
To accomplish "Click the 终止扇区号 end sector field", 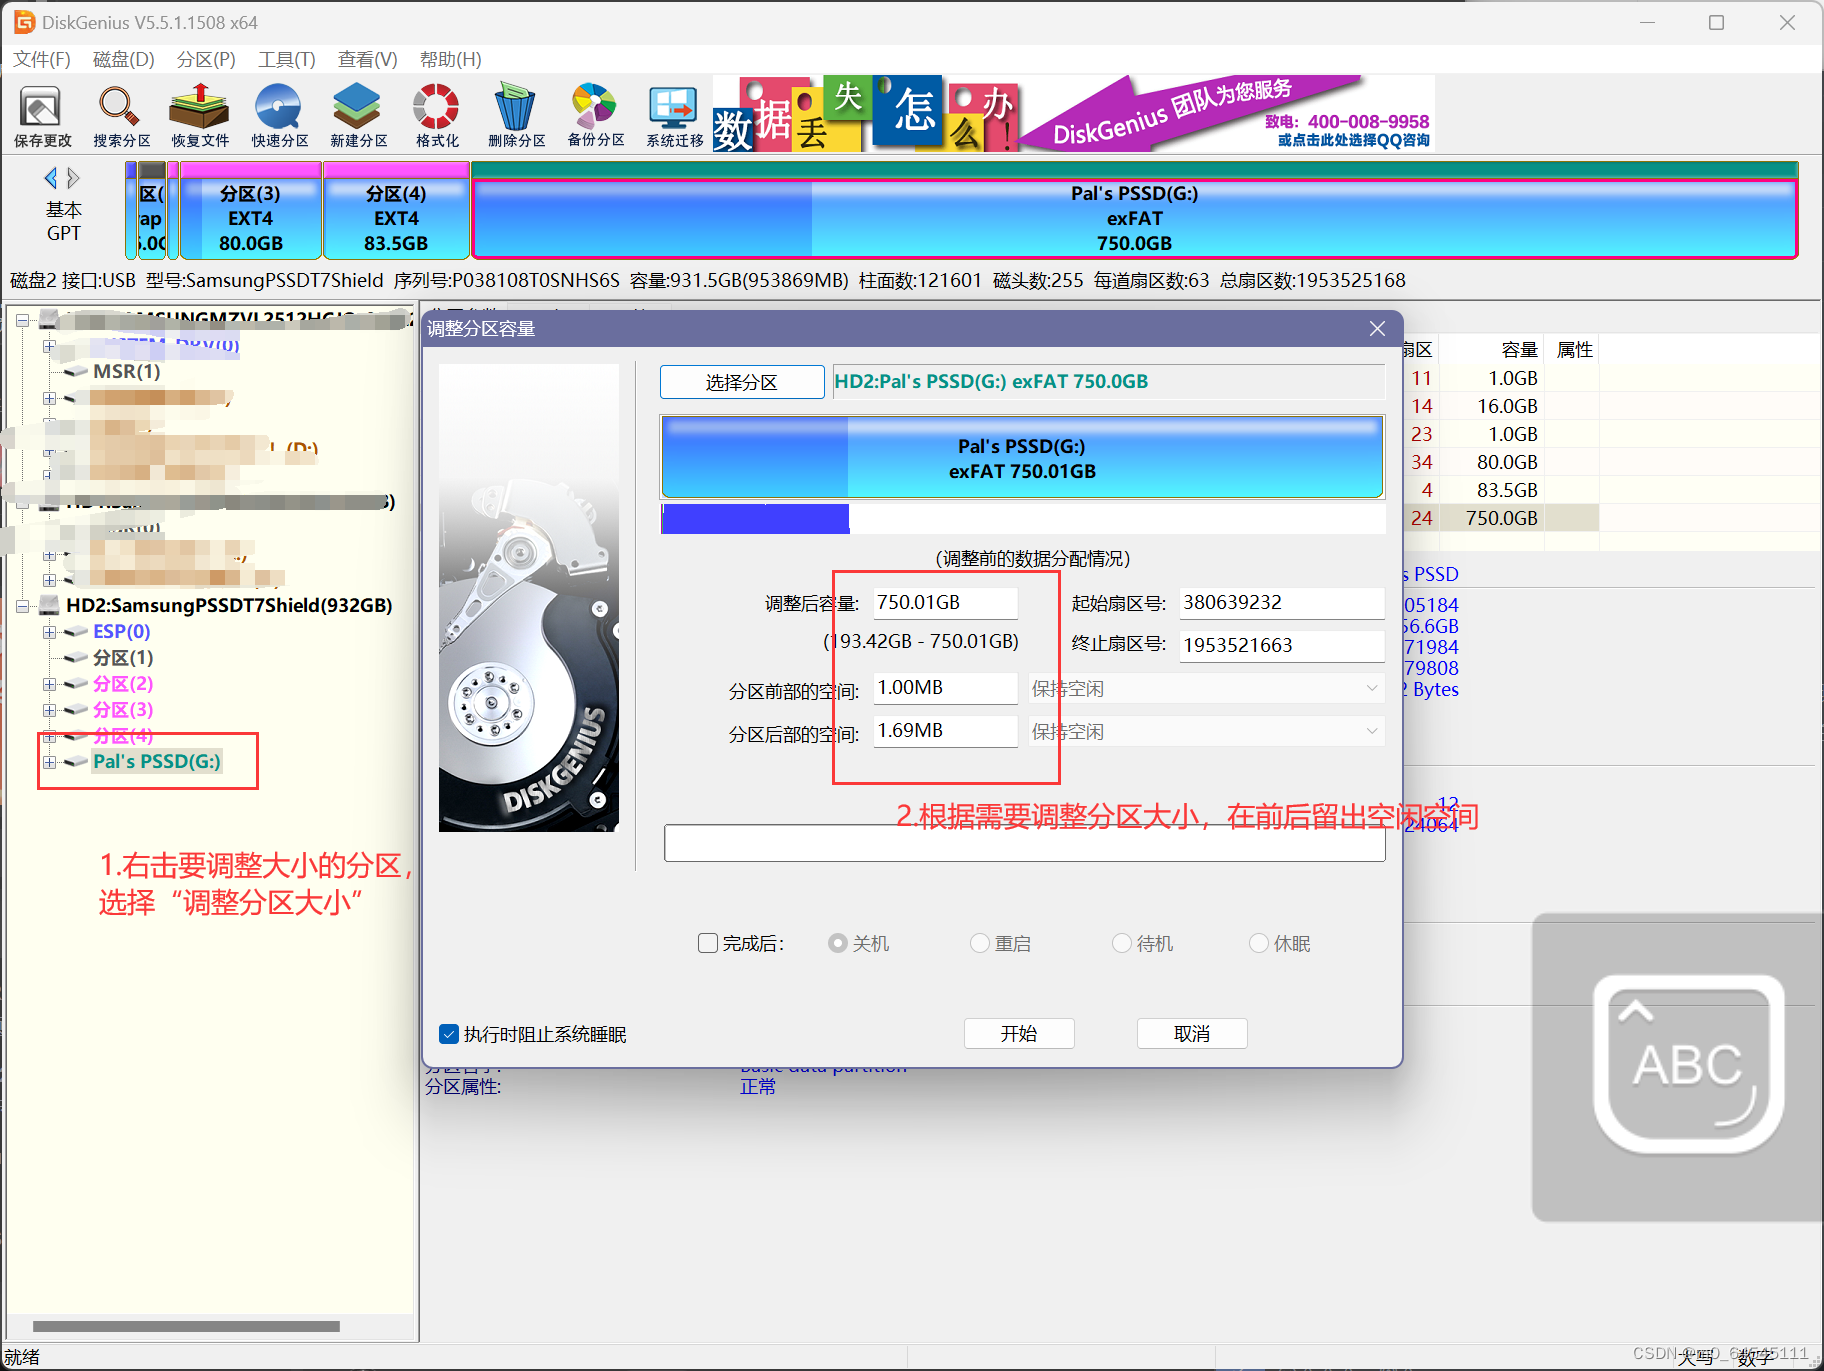I will [x=1282, y=646].
